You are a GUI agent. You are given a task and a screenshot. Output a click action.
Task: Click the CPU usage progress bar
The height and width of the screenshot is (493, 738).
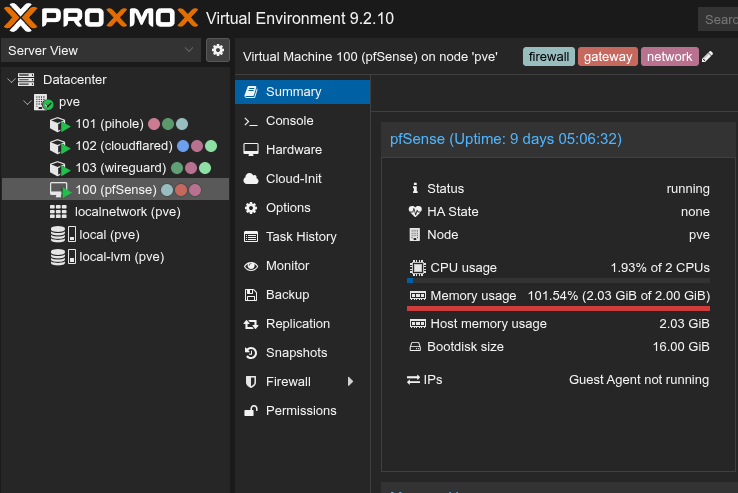click(x=559, y=281)
